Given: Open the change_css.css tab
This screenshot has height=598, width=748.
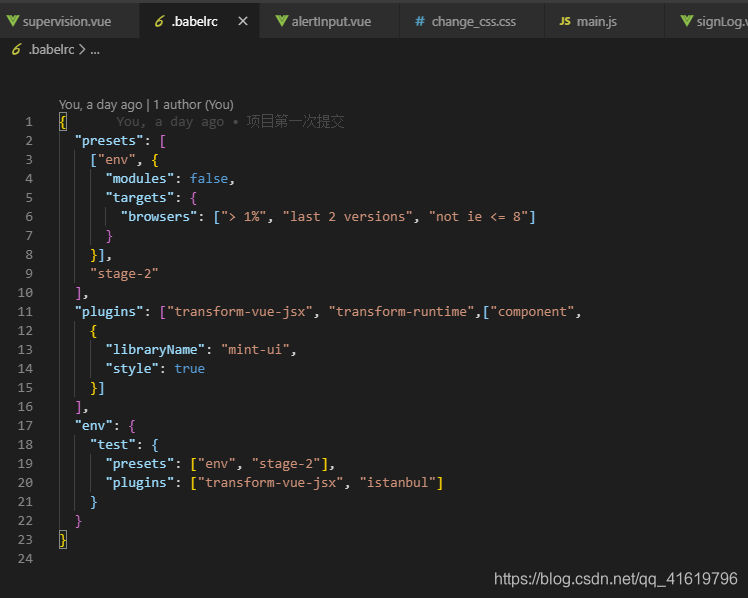Looking at the screenshot, I should [473, 21].
